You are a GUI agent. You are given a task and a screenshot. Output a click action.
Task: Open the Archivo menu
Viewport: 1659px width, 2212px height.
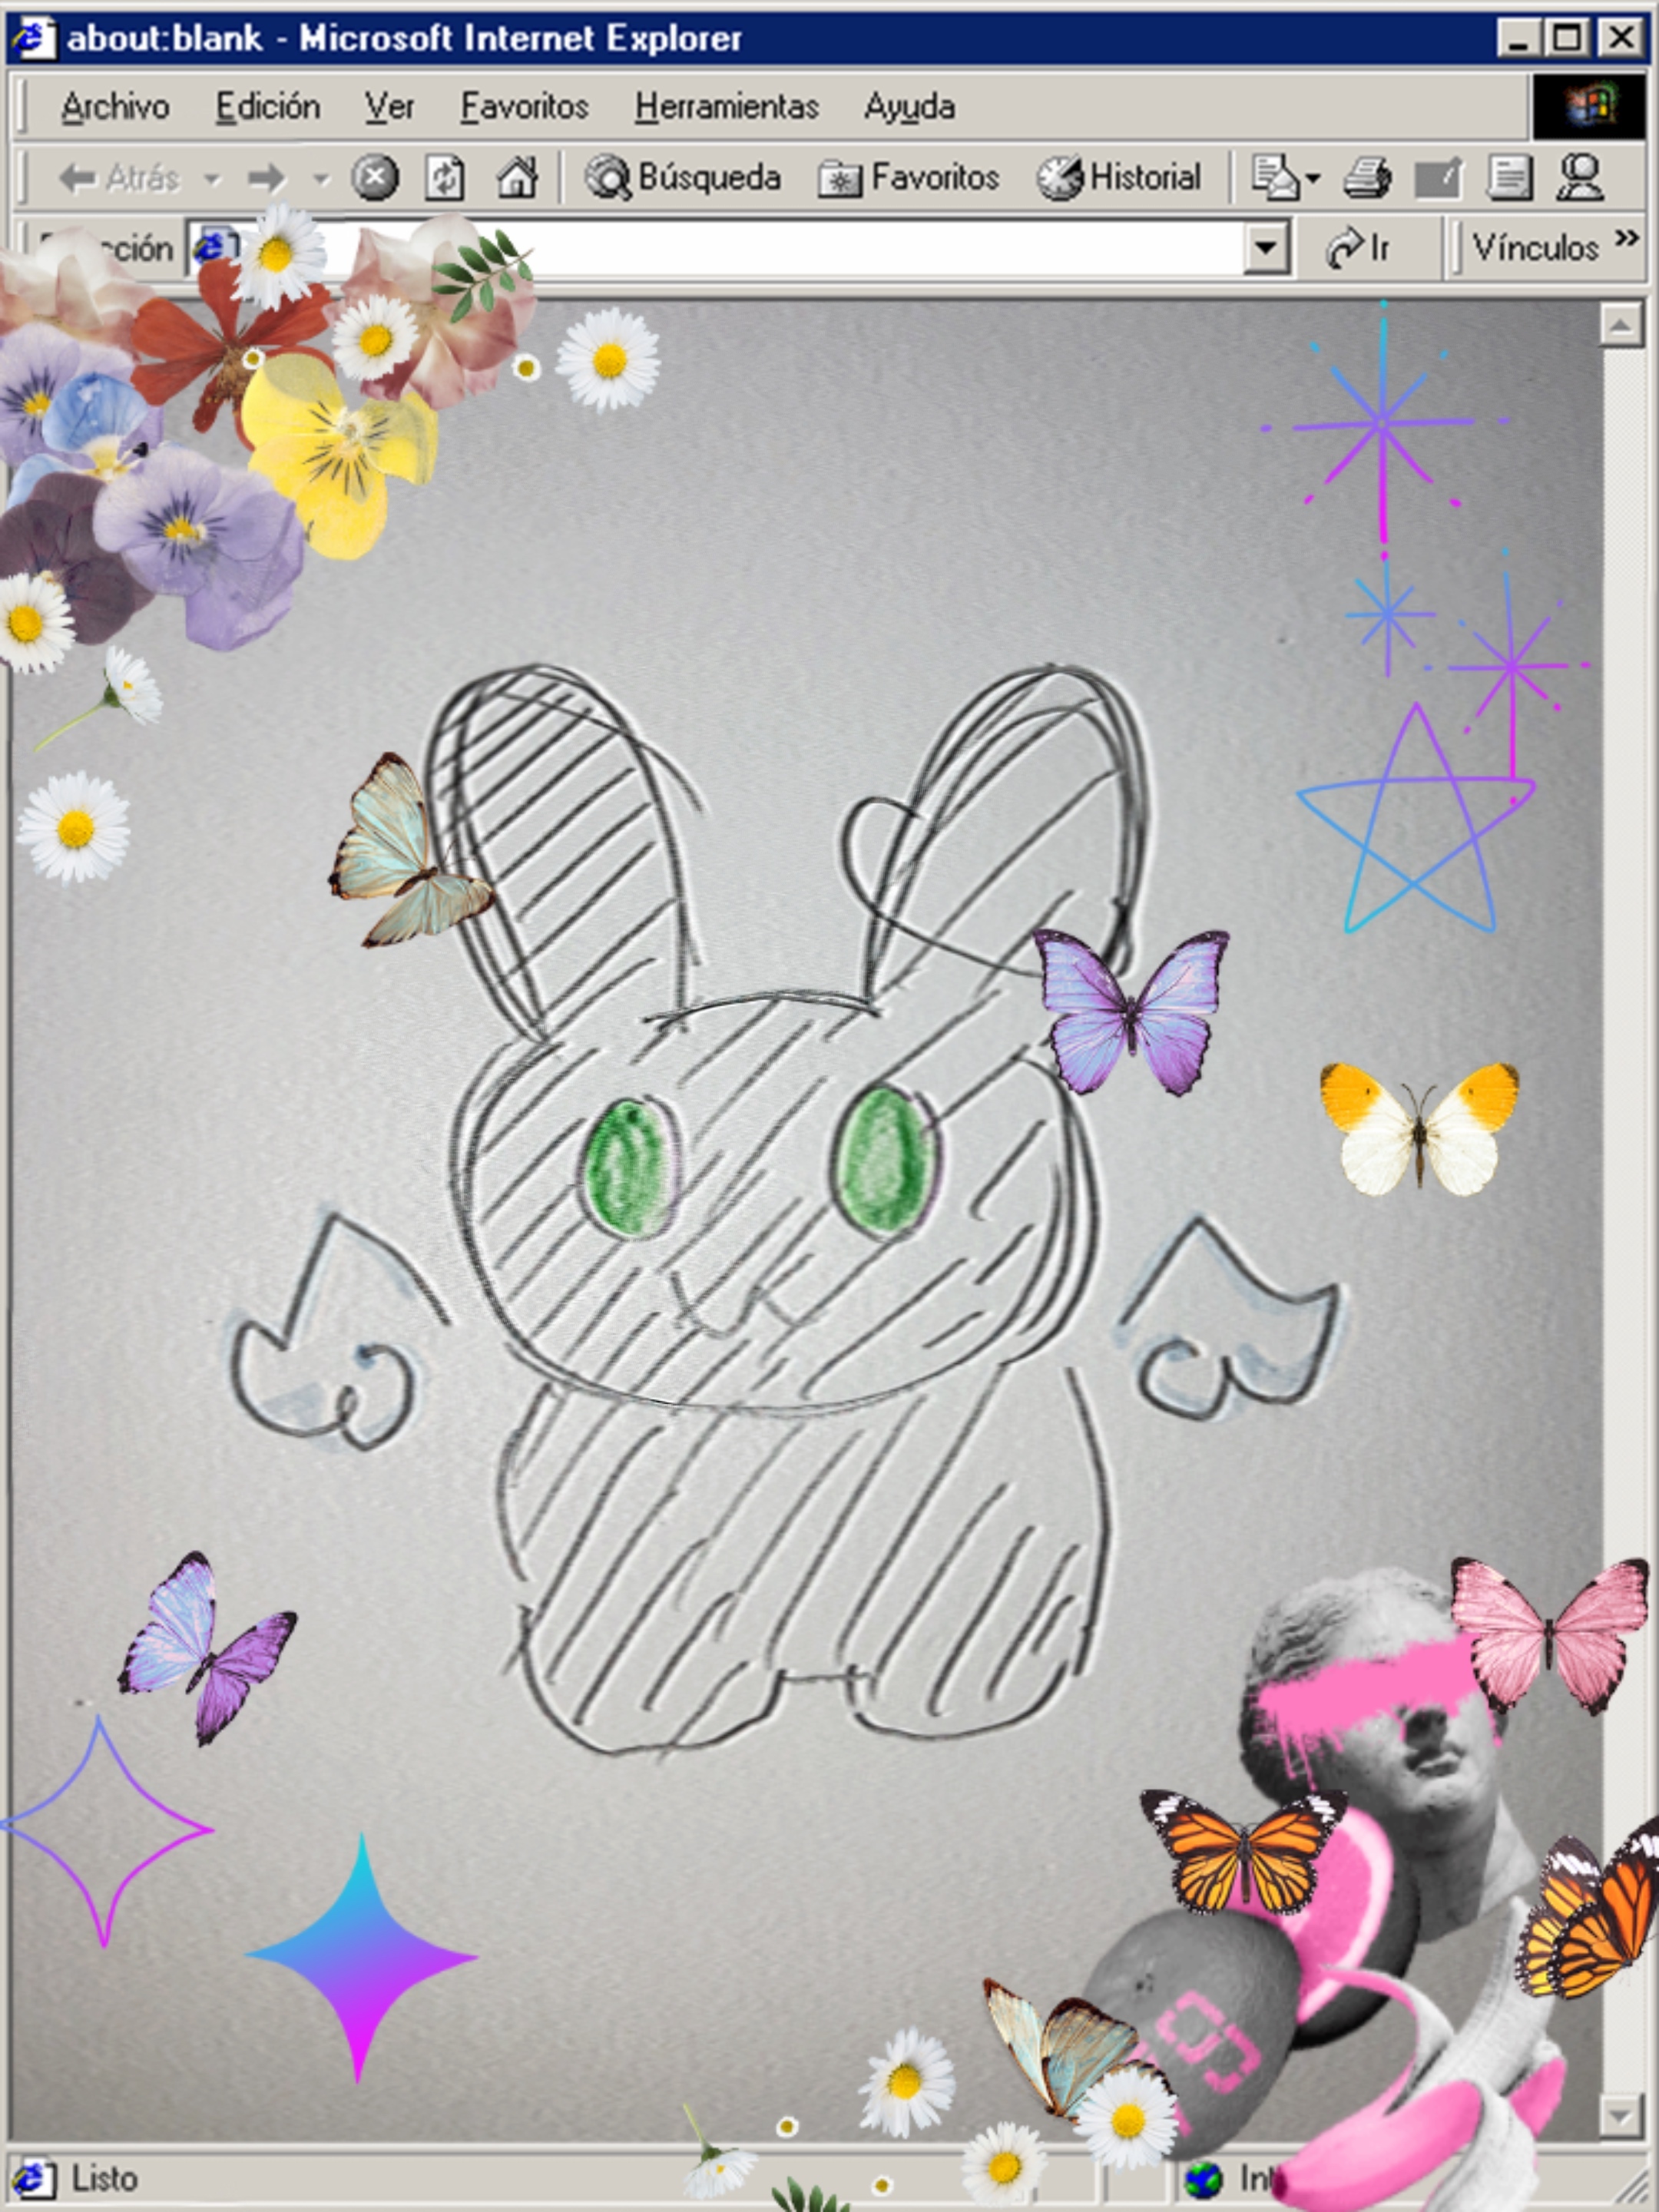click(x=114, y=107)
